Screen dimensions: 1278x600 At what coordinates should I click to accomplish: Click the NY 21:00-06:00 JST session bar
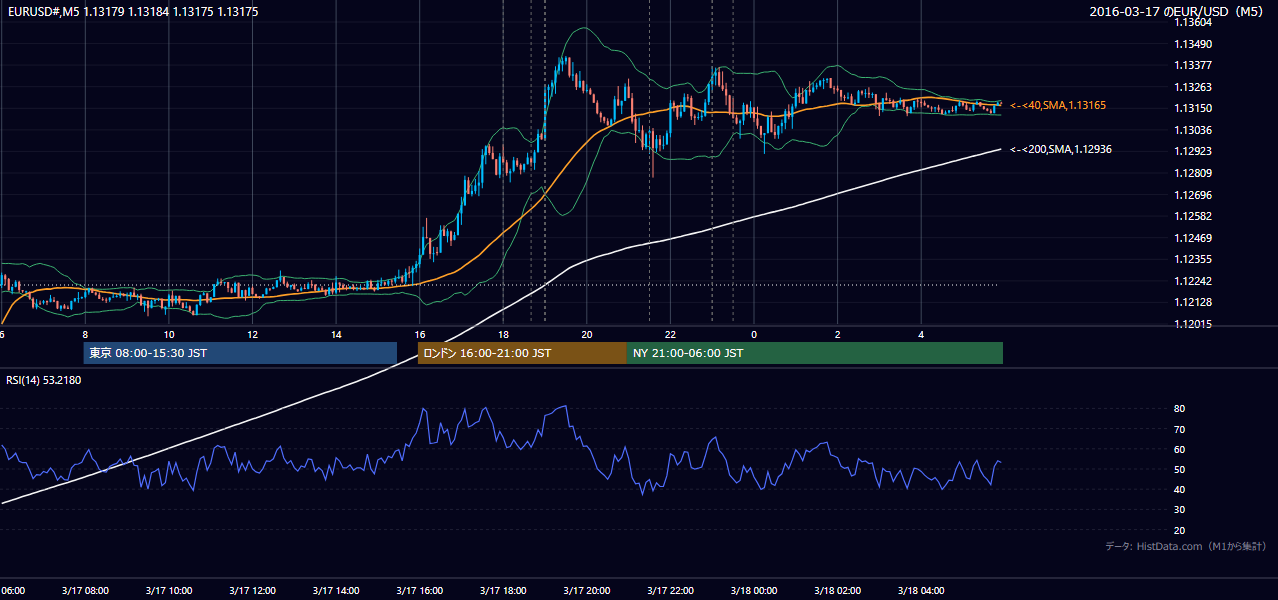(x=815, y=353)
